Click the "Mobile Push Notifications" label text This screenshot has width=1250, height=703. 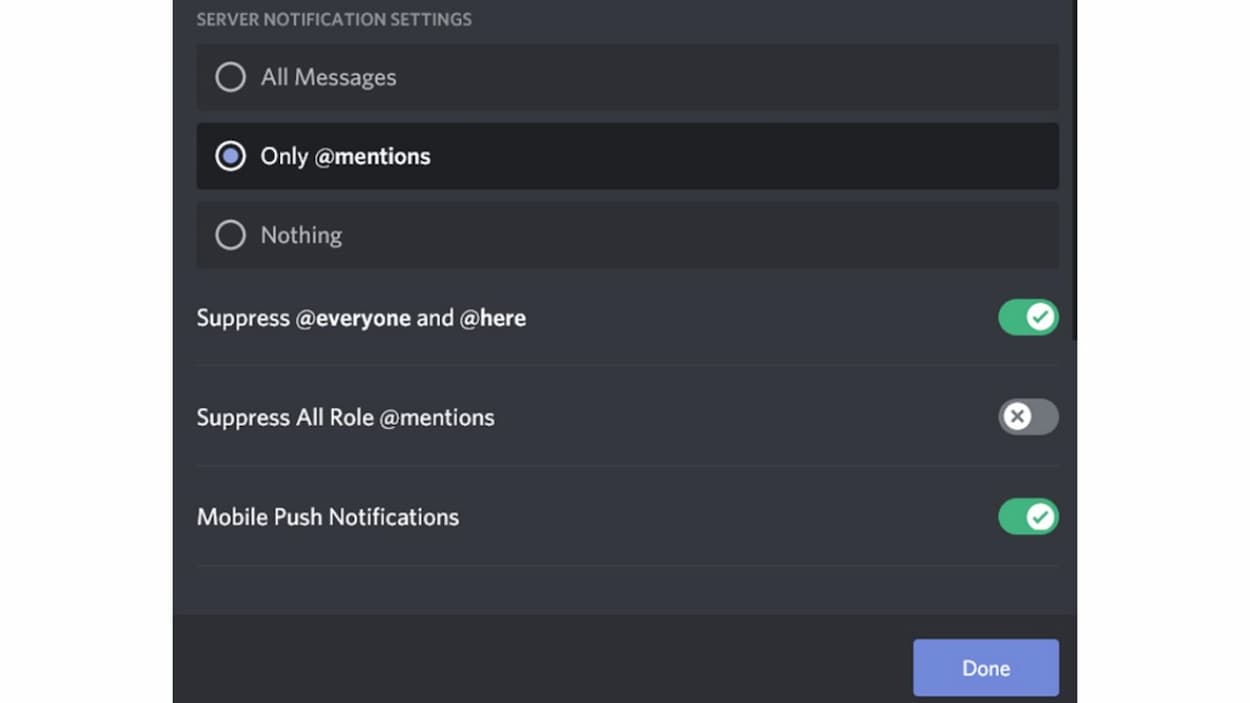[x=328, y=517]
